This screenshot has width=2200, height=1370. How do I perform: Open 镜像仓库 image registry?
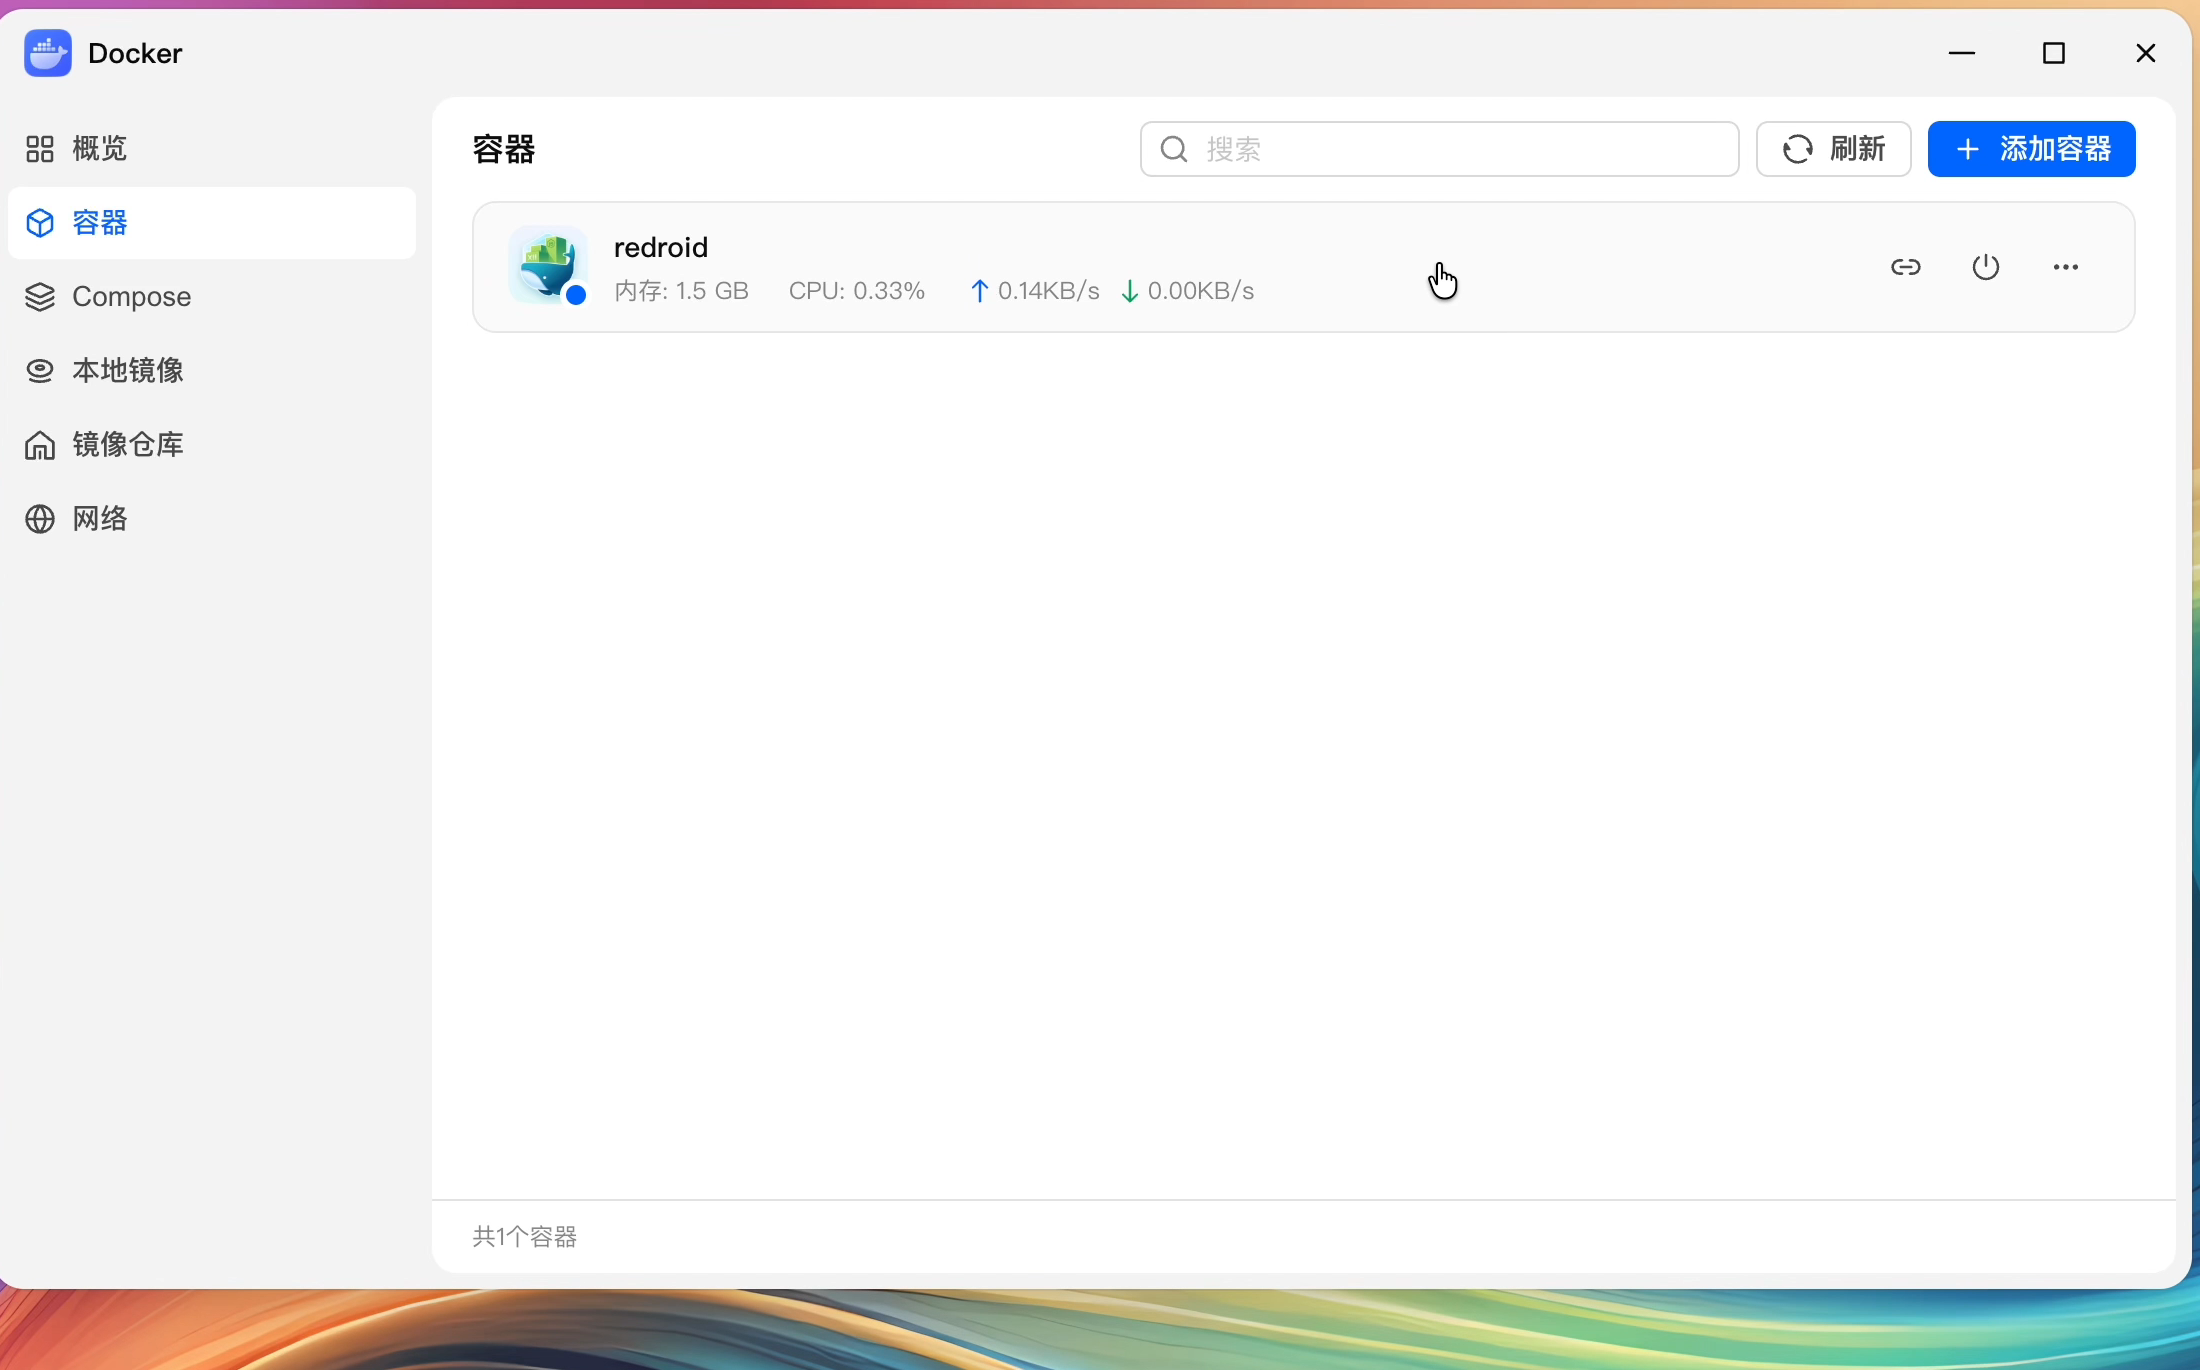pos(211,445)
